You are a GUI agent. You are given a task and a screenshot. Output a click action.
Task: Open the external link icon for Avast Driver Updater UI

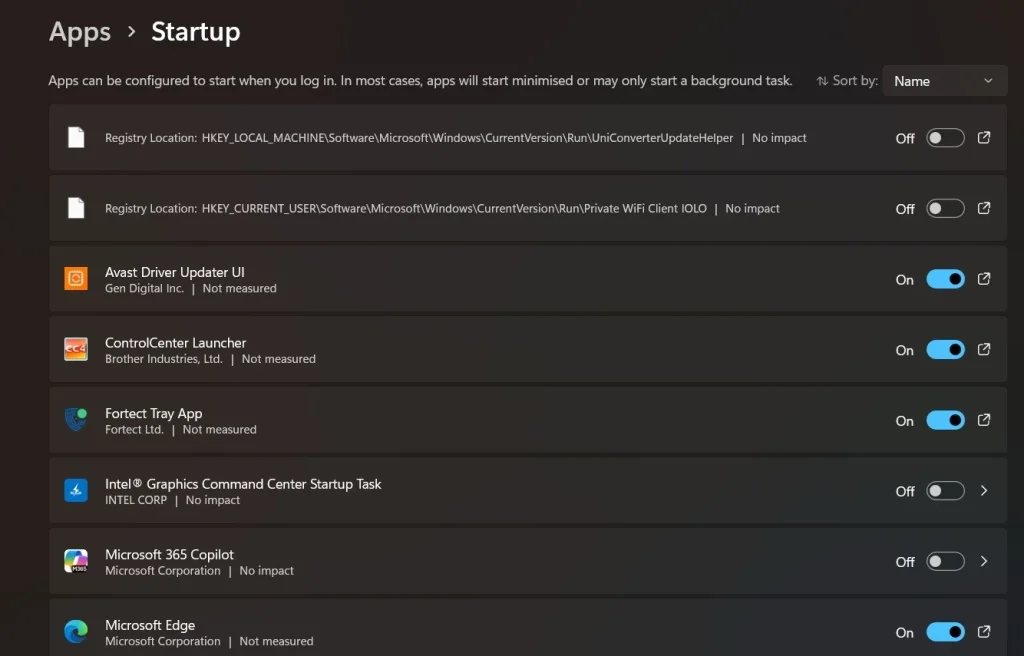[984, 279]
